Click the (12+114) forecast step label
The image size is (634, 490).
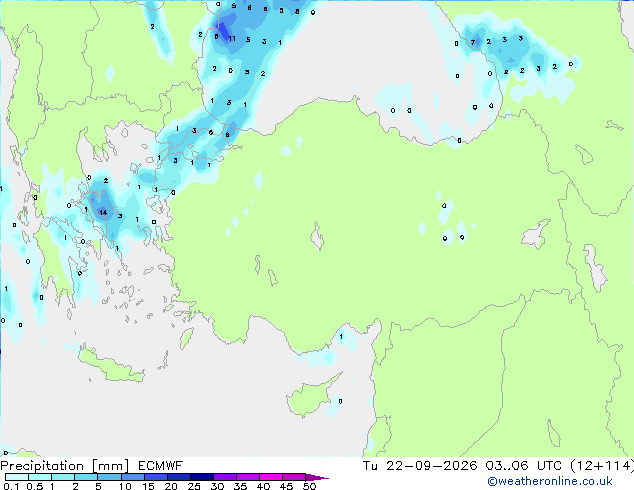[x=602, y=466]
